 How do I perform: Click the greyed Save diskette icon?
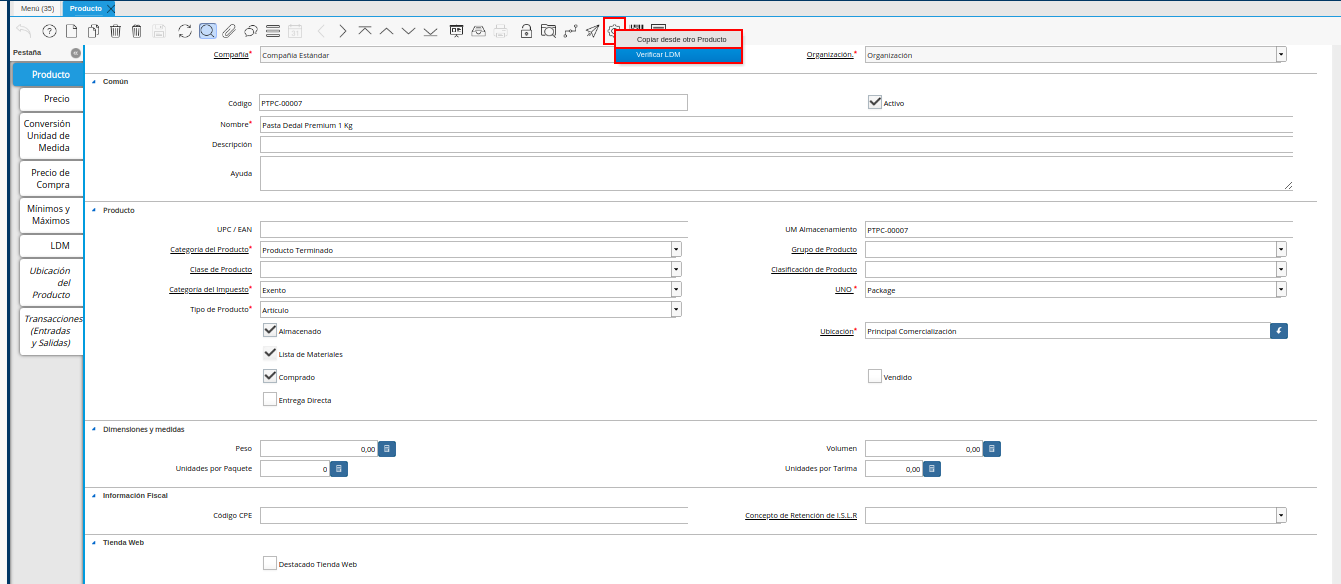[x=159, y=31]
